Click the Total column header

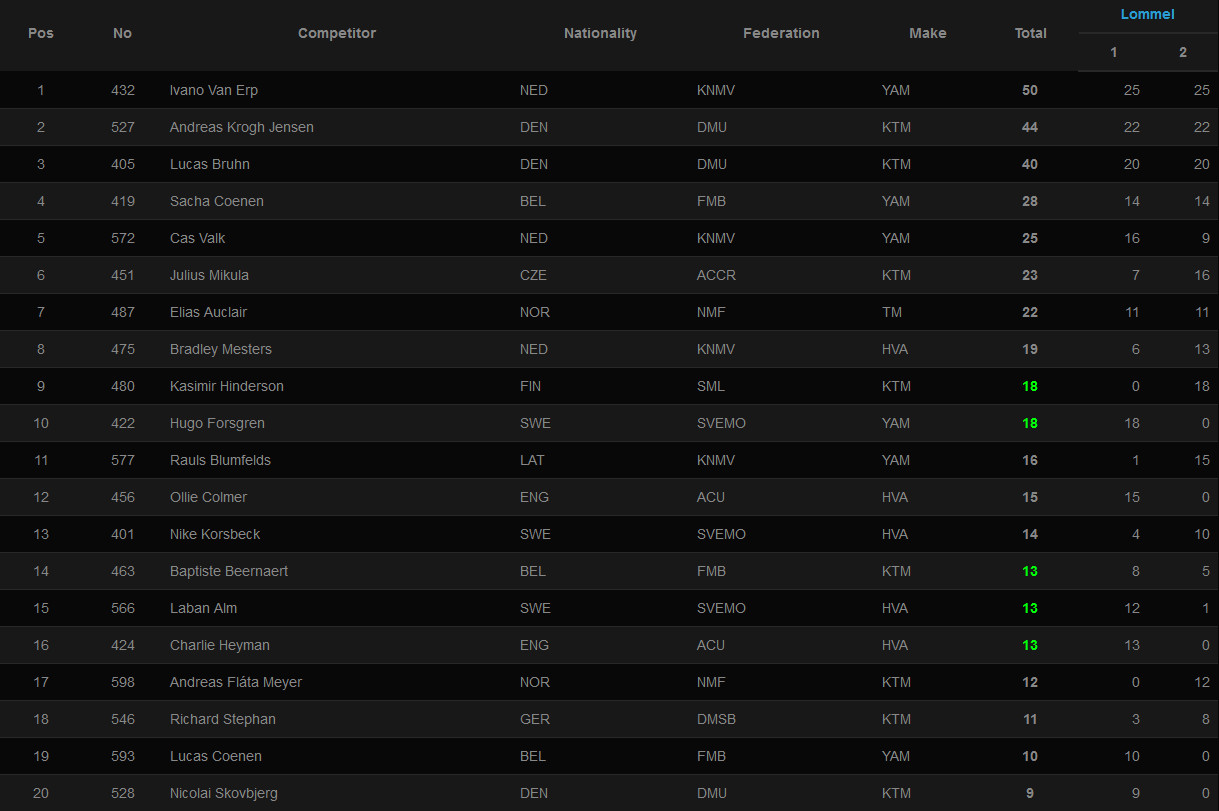[x=1031, y=33]
